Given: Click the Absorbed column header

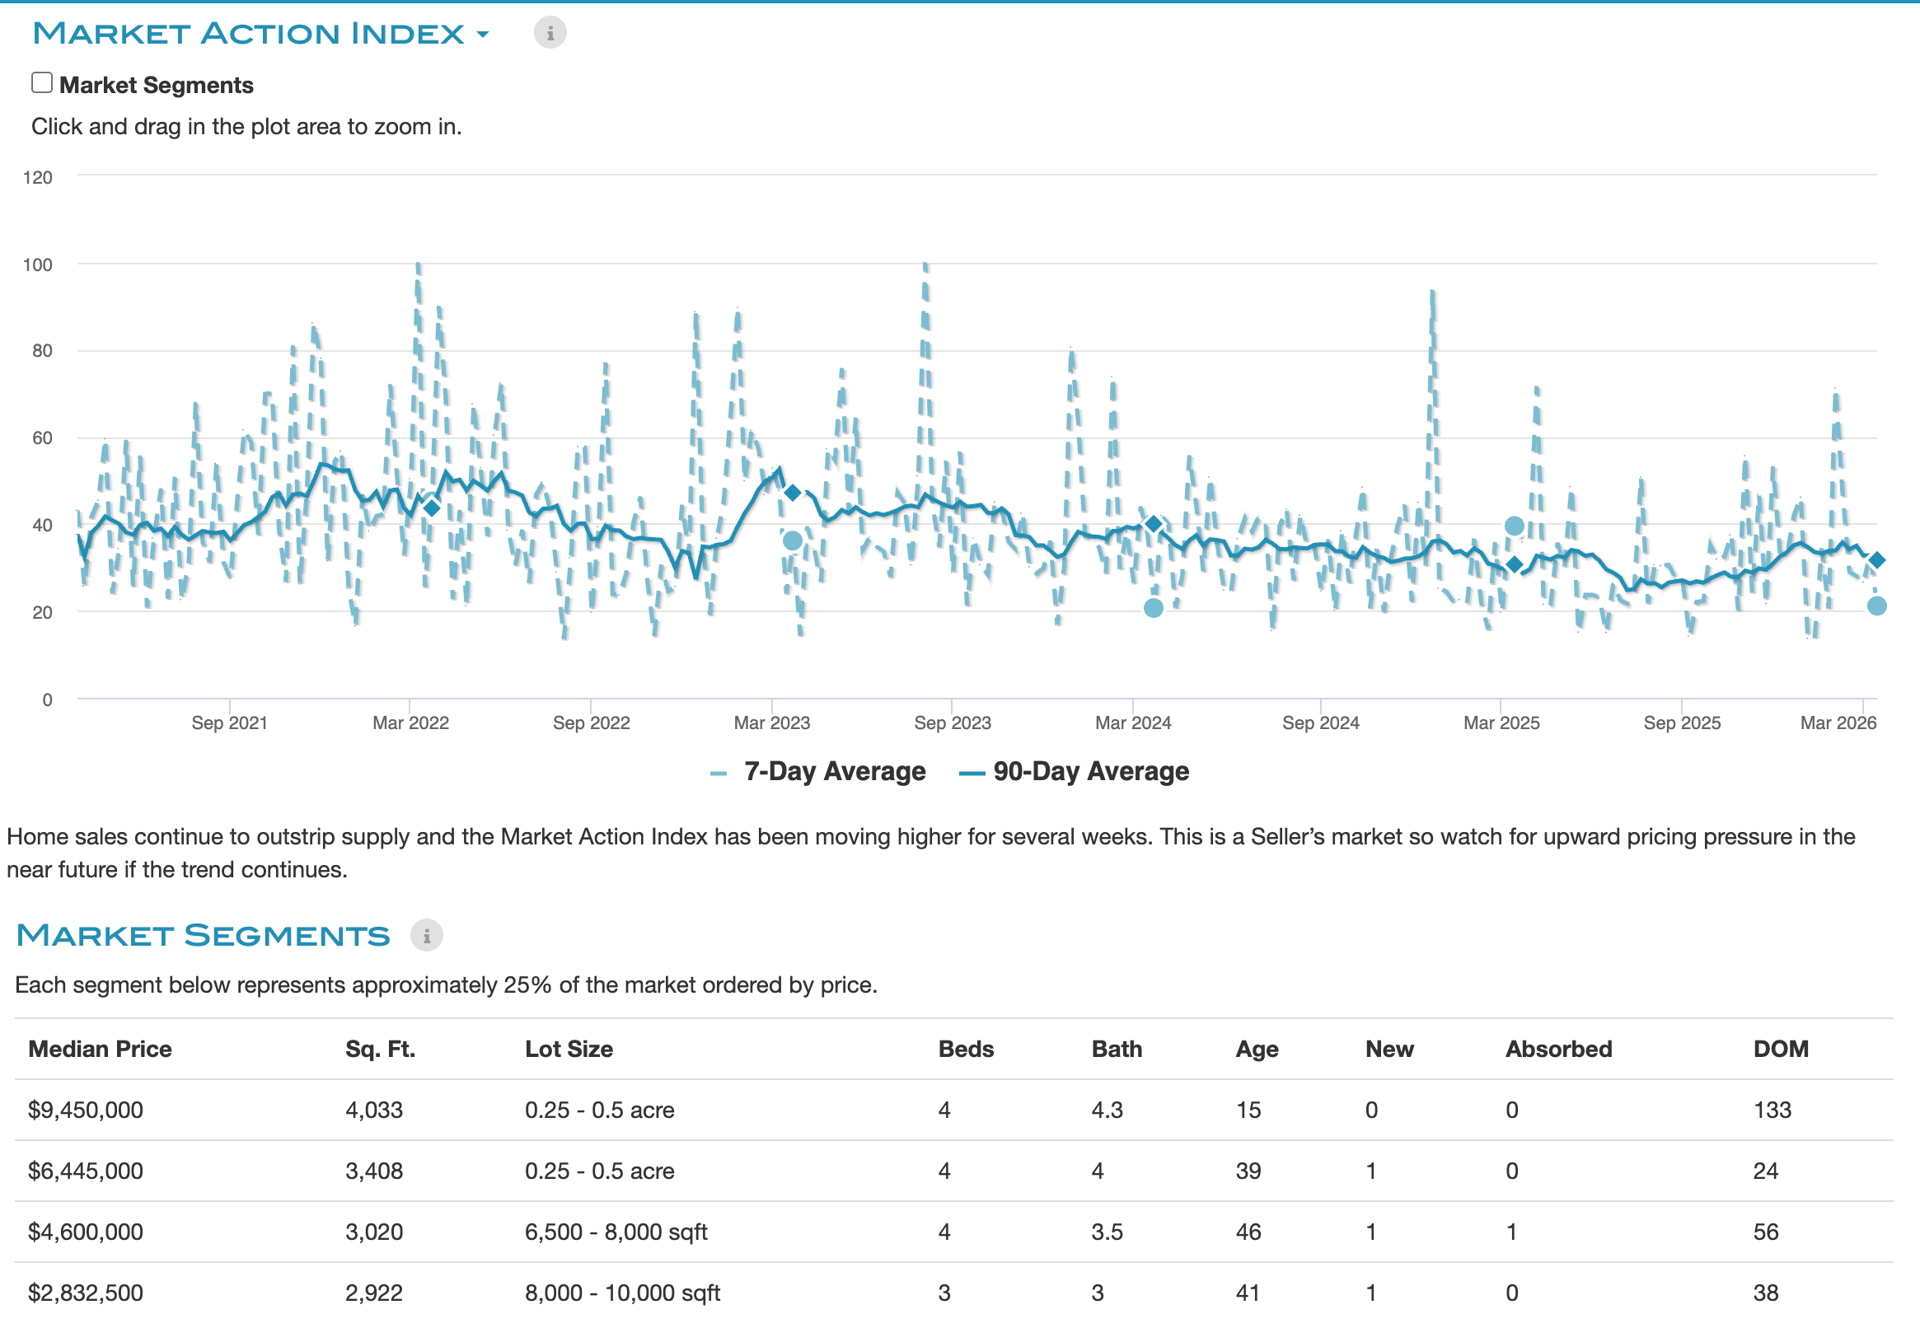Looking at the screenshot, I should 1558,1049.
